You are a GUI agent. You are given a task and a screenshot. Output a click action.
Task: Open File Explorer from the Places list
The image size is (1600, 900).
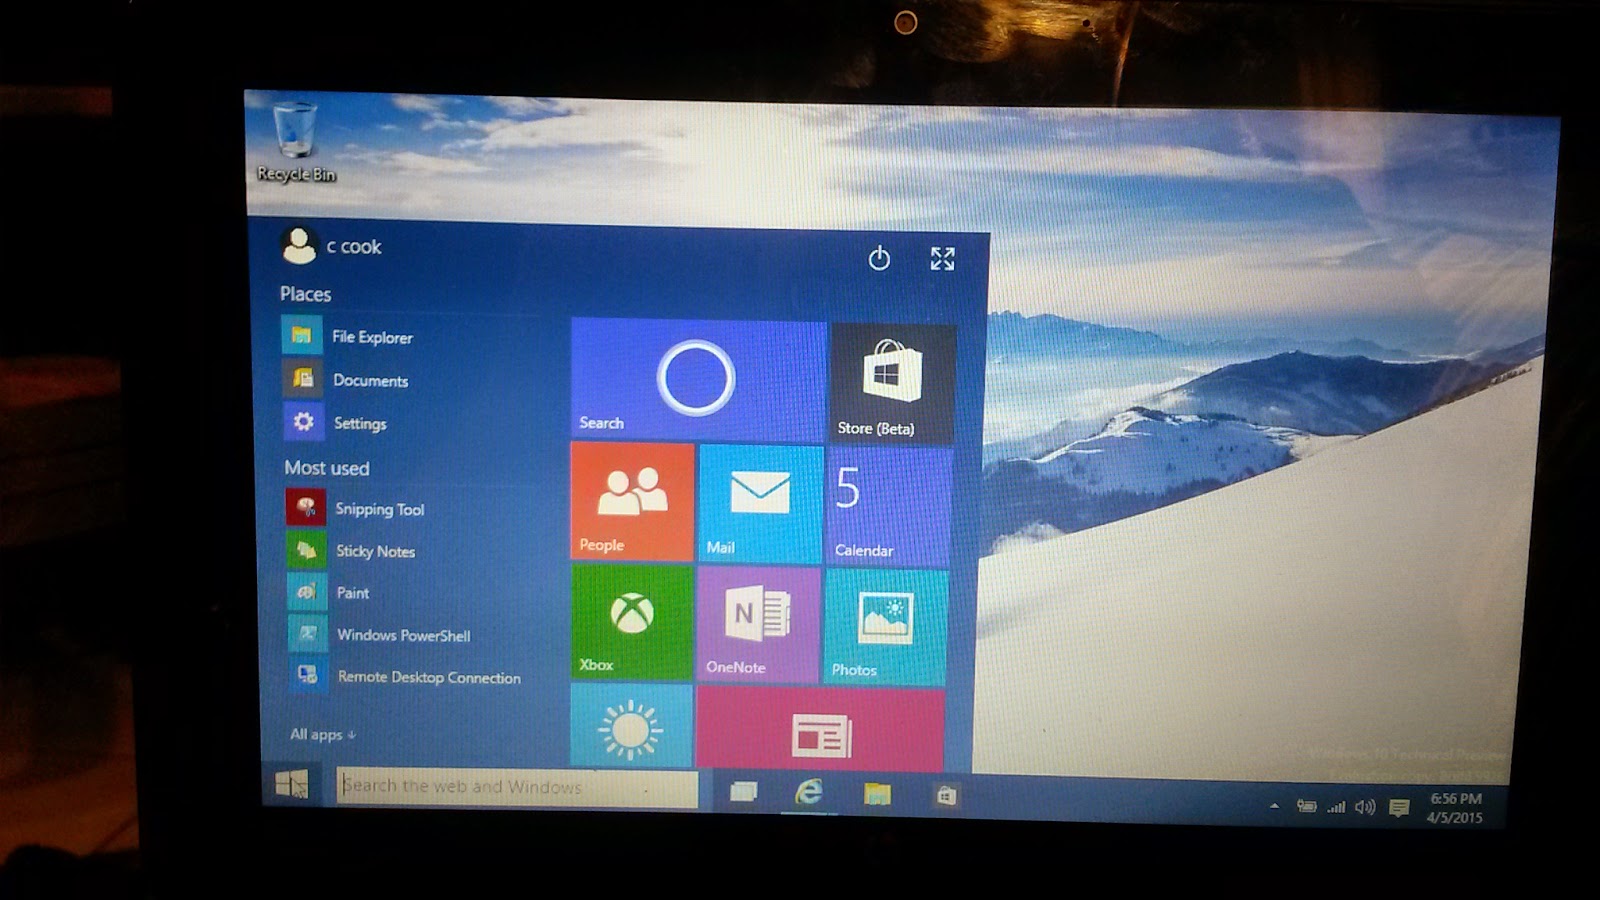click(348, 336)
